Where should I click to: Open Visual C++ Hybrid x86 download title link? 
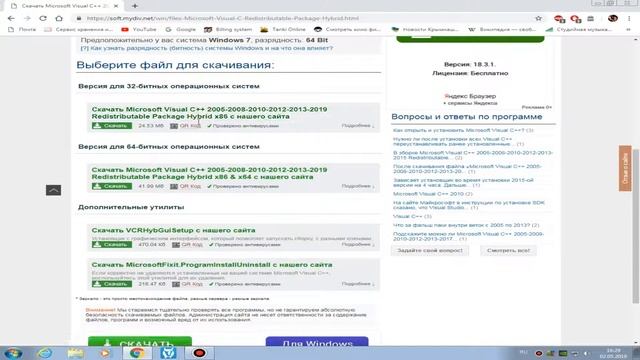coord(209,113)
